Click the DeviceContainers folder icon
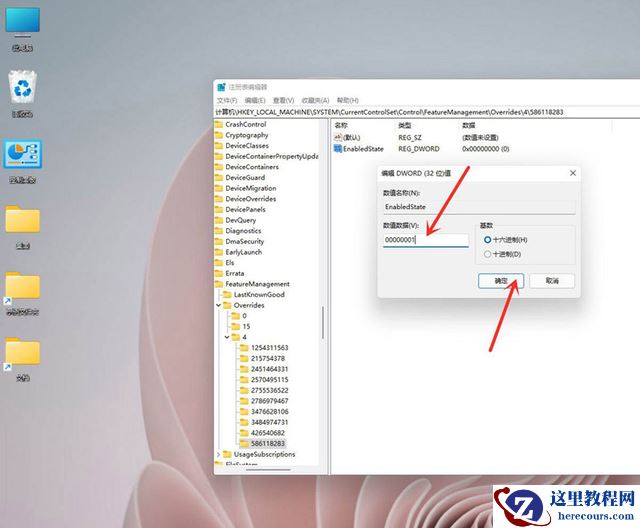640x528 pixels. tap(219, 166)
